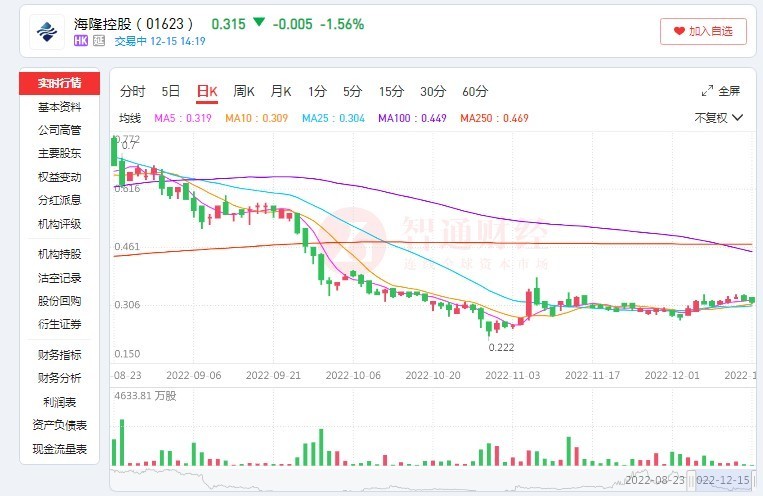Screen dimensions: 763x496
Task: Click the MA250 : 0.469 legend
Action: click(494, 118)
